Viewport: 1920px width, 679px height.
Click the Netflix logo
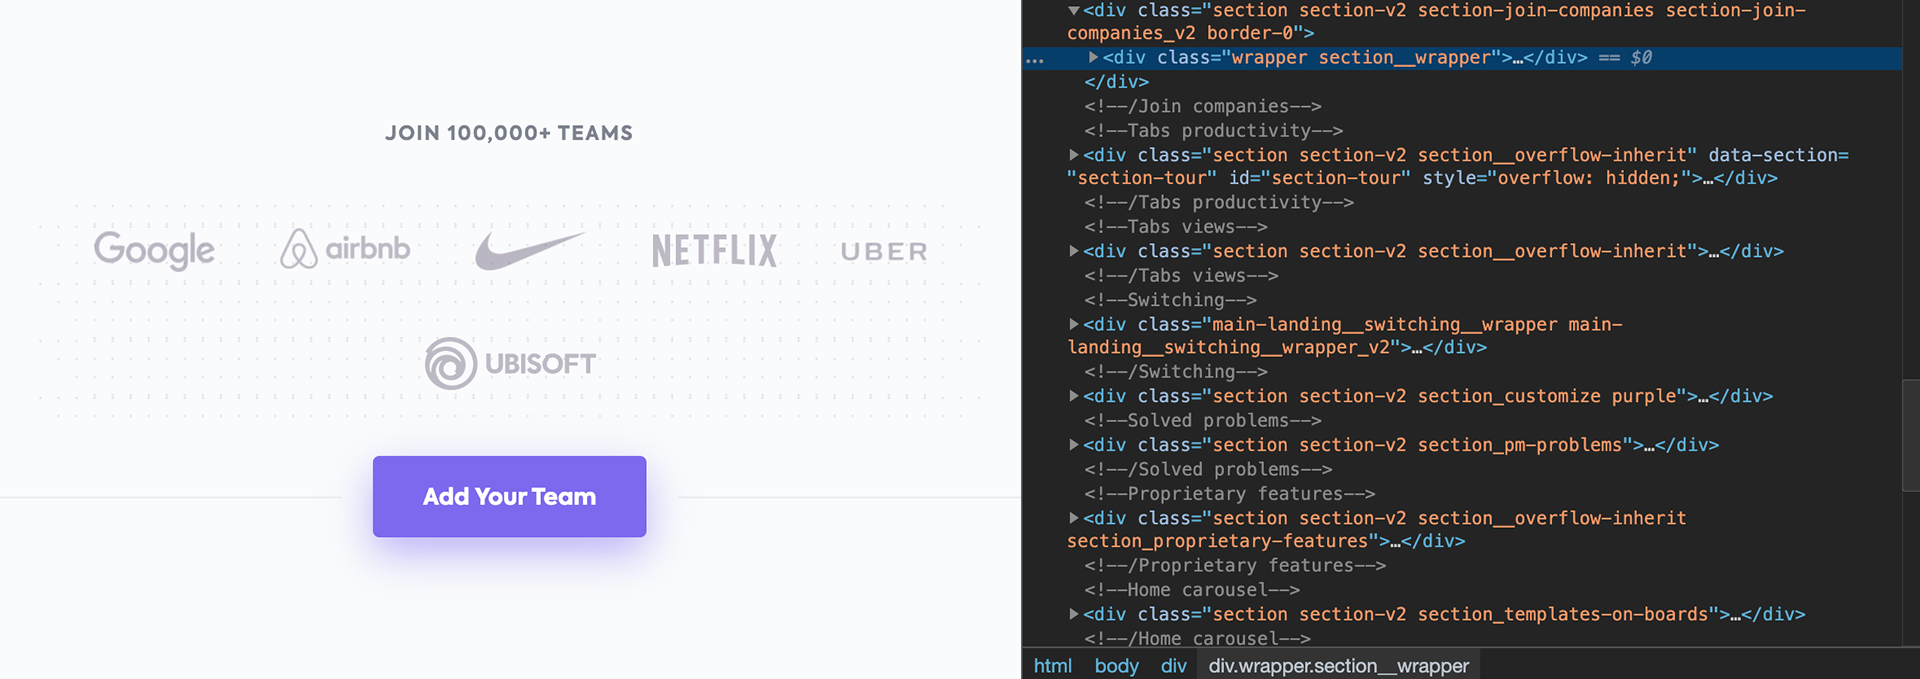pyautogui.click(x=714, y=251)
